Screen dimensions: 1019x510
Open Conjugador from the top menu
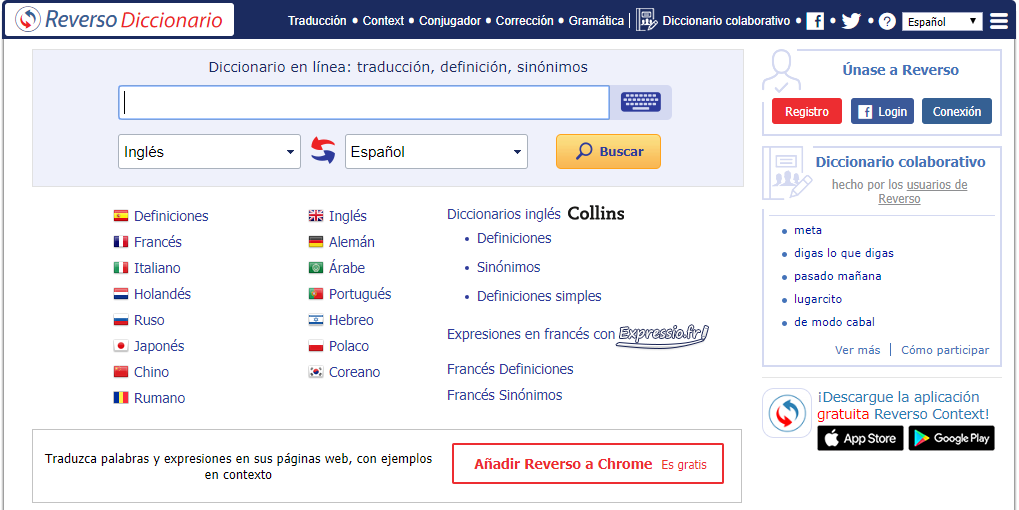[450, 21]
